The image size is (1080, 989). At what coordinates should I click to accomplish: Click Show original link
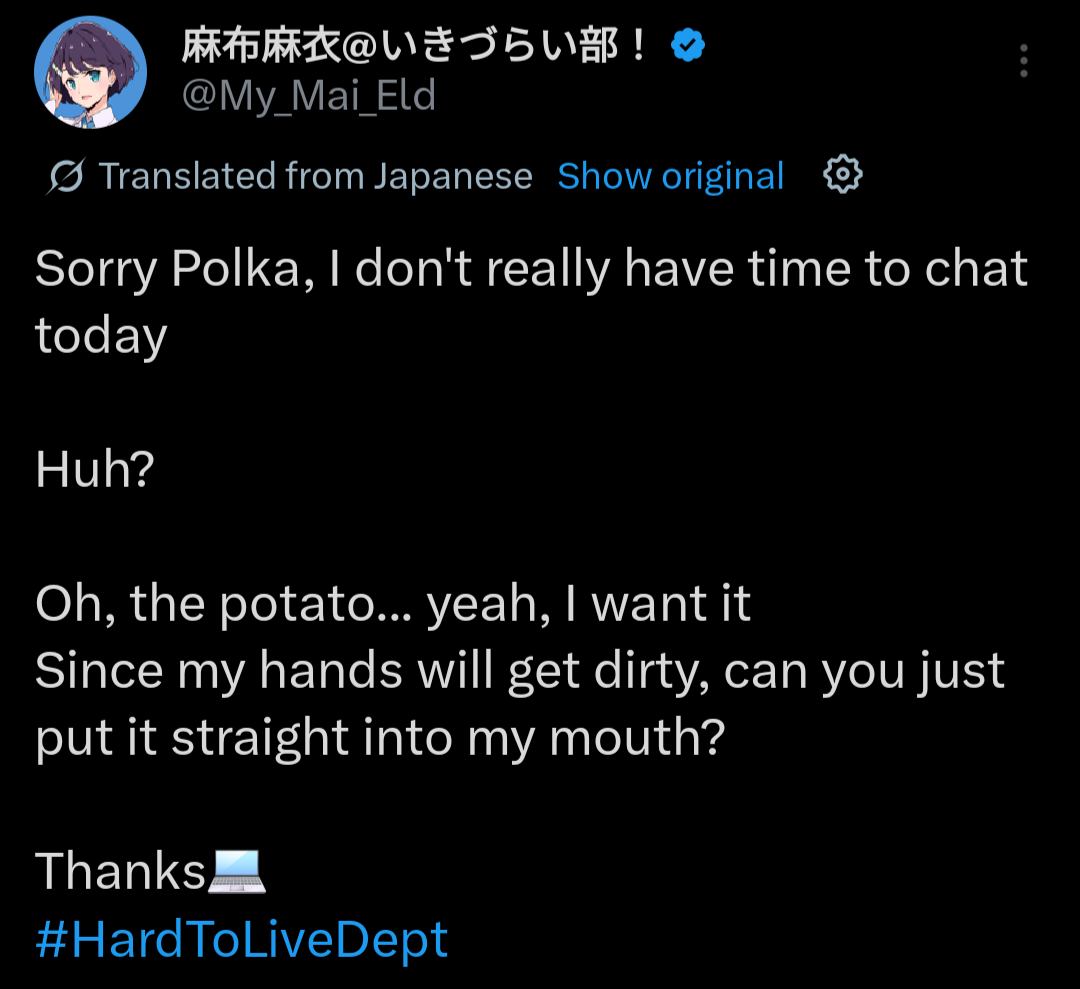pyautogui.click(x=670, y=176)
